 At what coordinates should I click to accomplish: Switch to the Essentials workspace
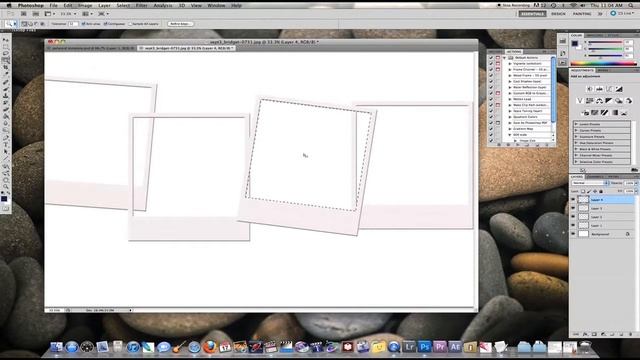[532, 14]
